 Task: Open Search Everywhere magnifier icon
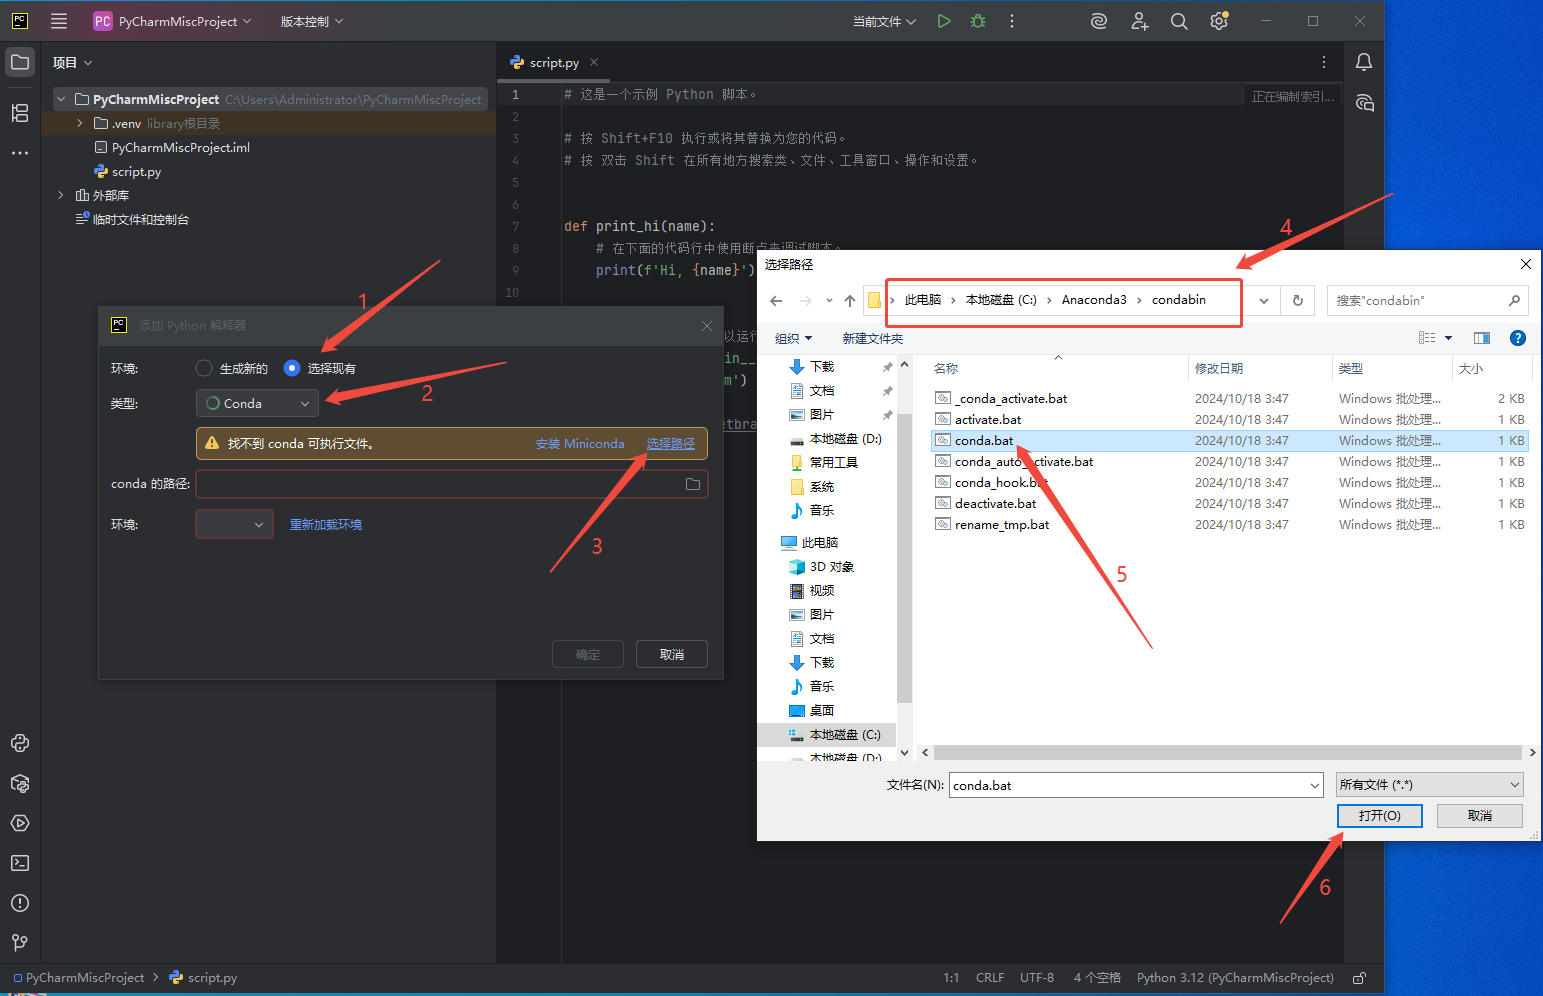point(1179,21)
